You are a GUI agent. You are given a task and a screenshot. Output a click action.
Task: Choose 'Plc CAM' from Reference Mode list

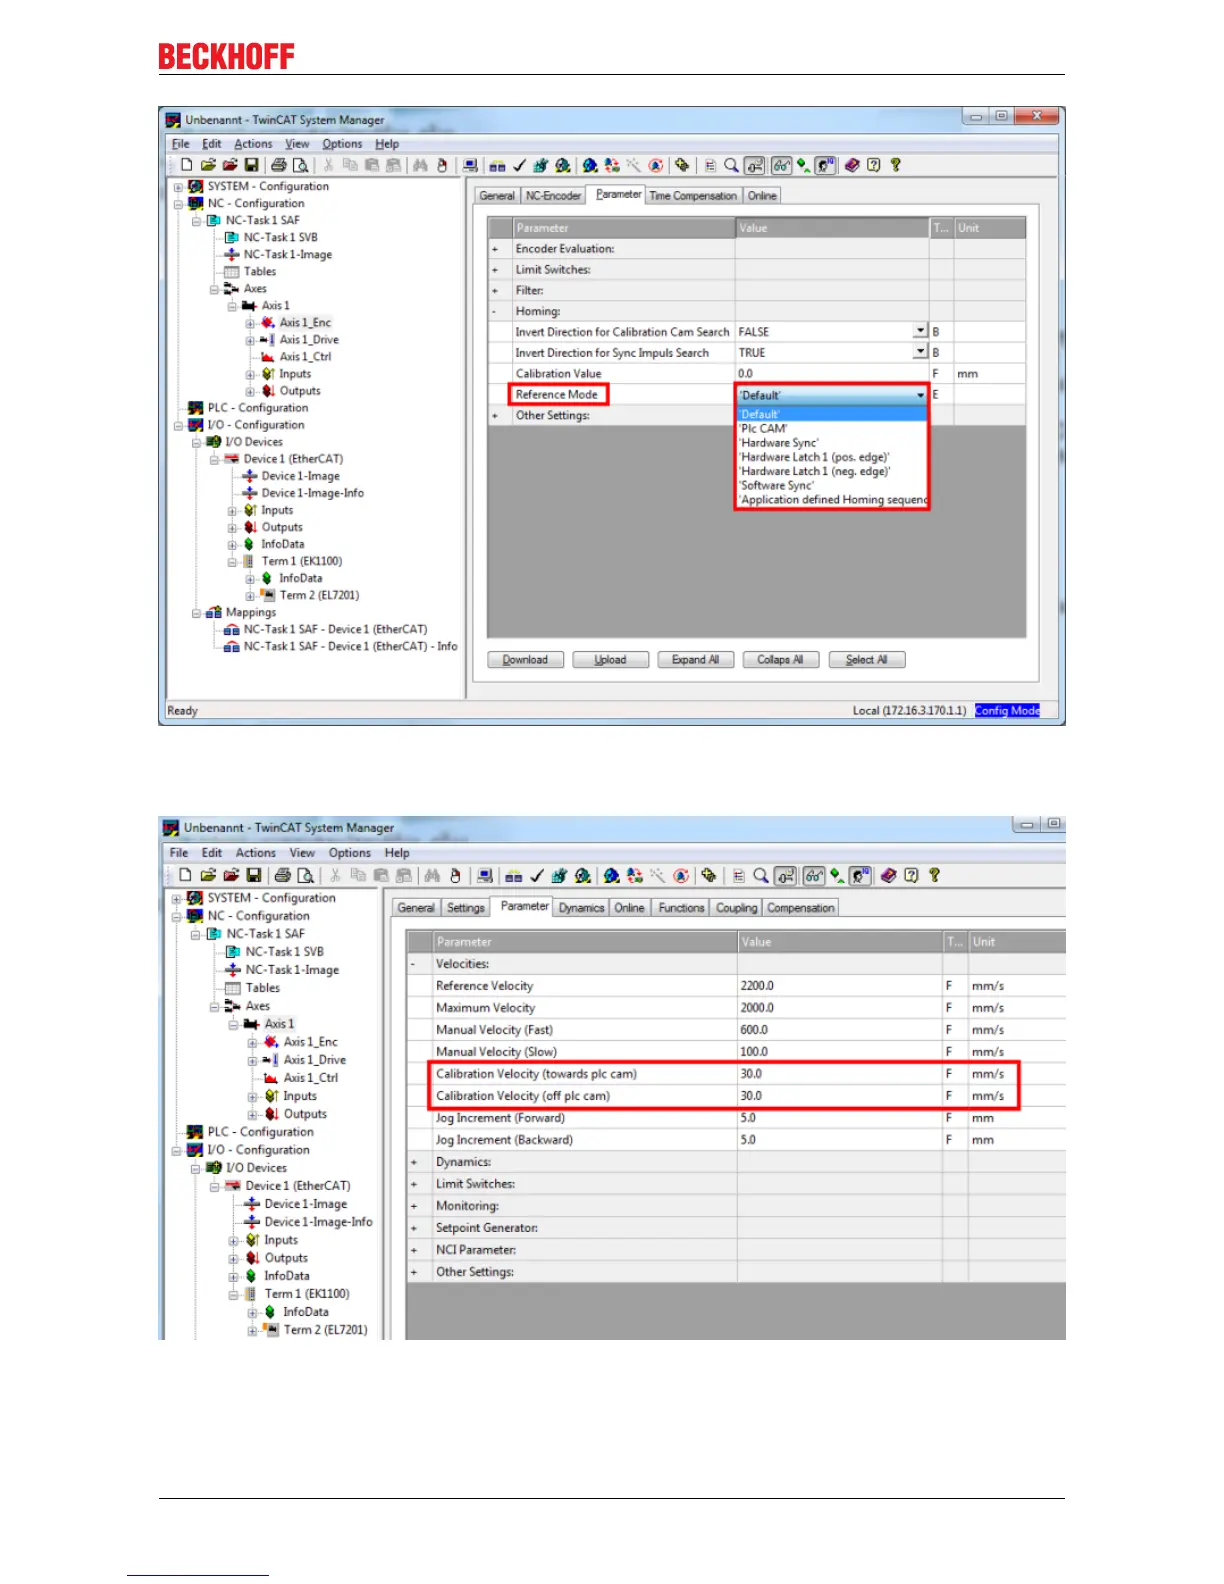pos(763,428)
